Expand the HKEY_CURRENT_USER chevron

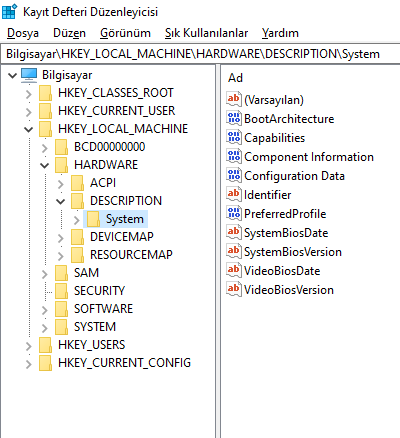29,112
